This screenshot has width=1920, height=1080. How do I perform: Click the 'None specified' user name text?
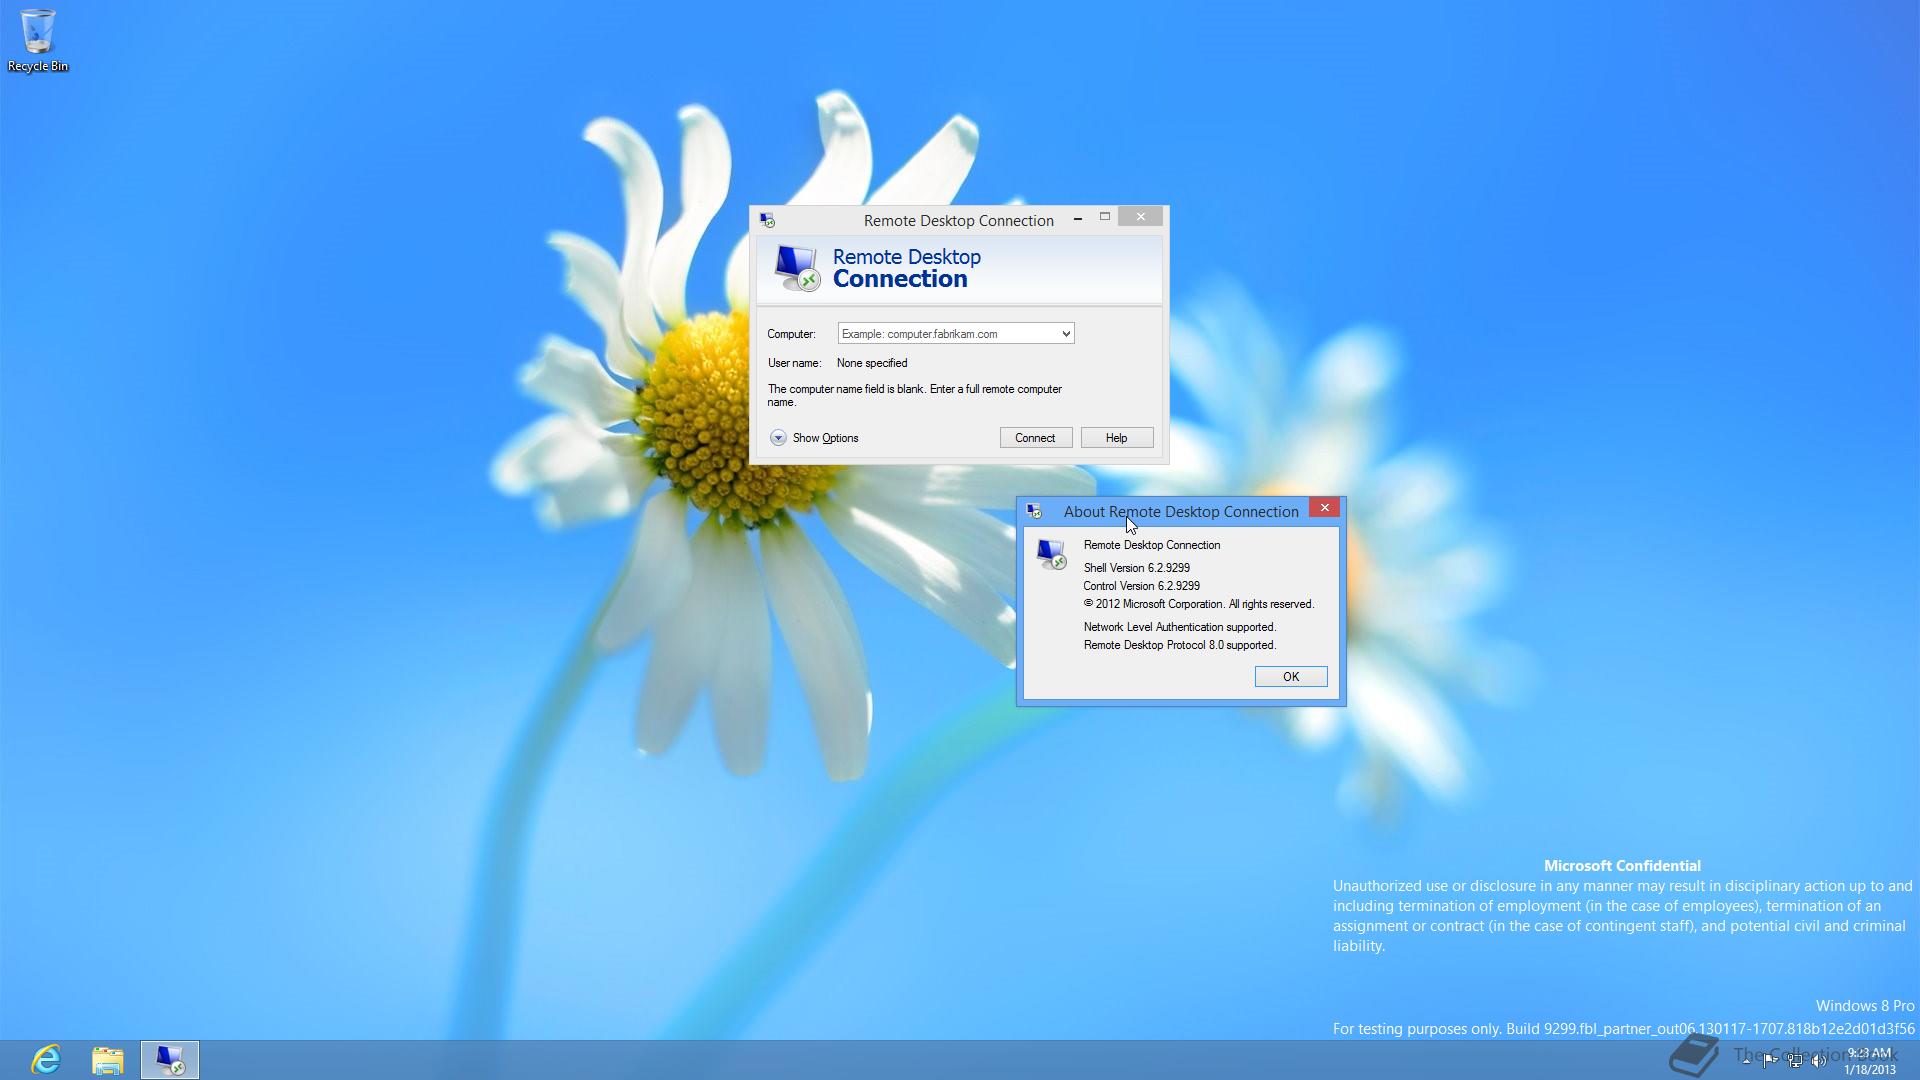(x=872, y=363)
